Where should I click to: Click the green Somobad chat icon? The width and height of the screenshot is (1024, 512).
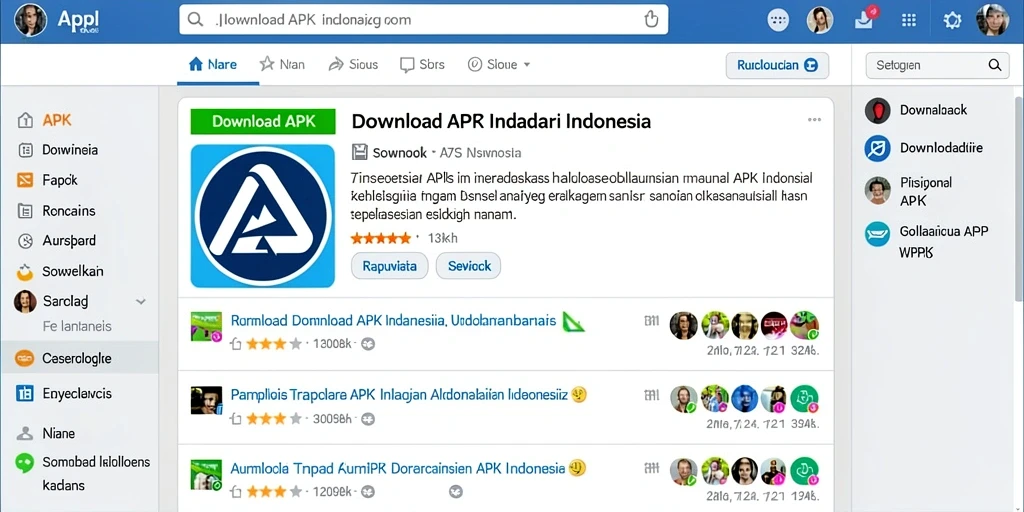(25, 463)
